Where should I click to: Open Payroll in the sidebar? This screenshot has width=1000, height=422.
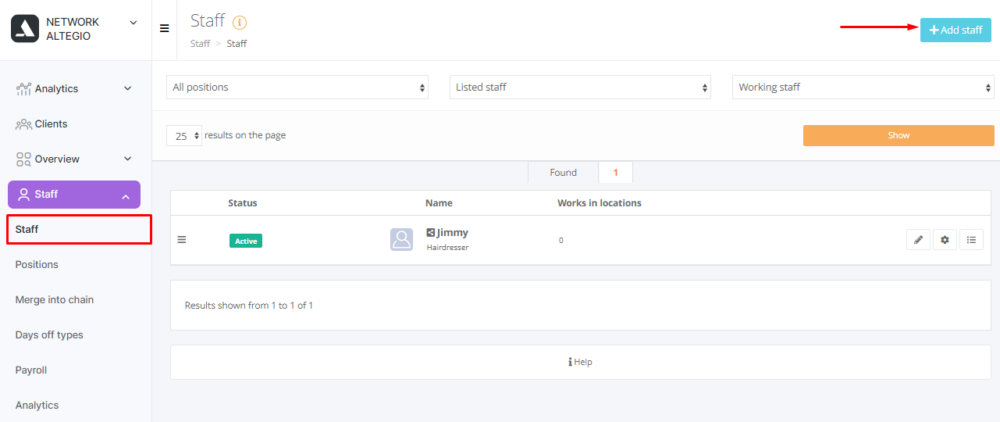[31, 370]
